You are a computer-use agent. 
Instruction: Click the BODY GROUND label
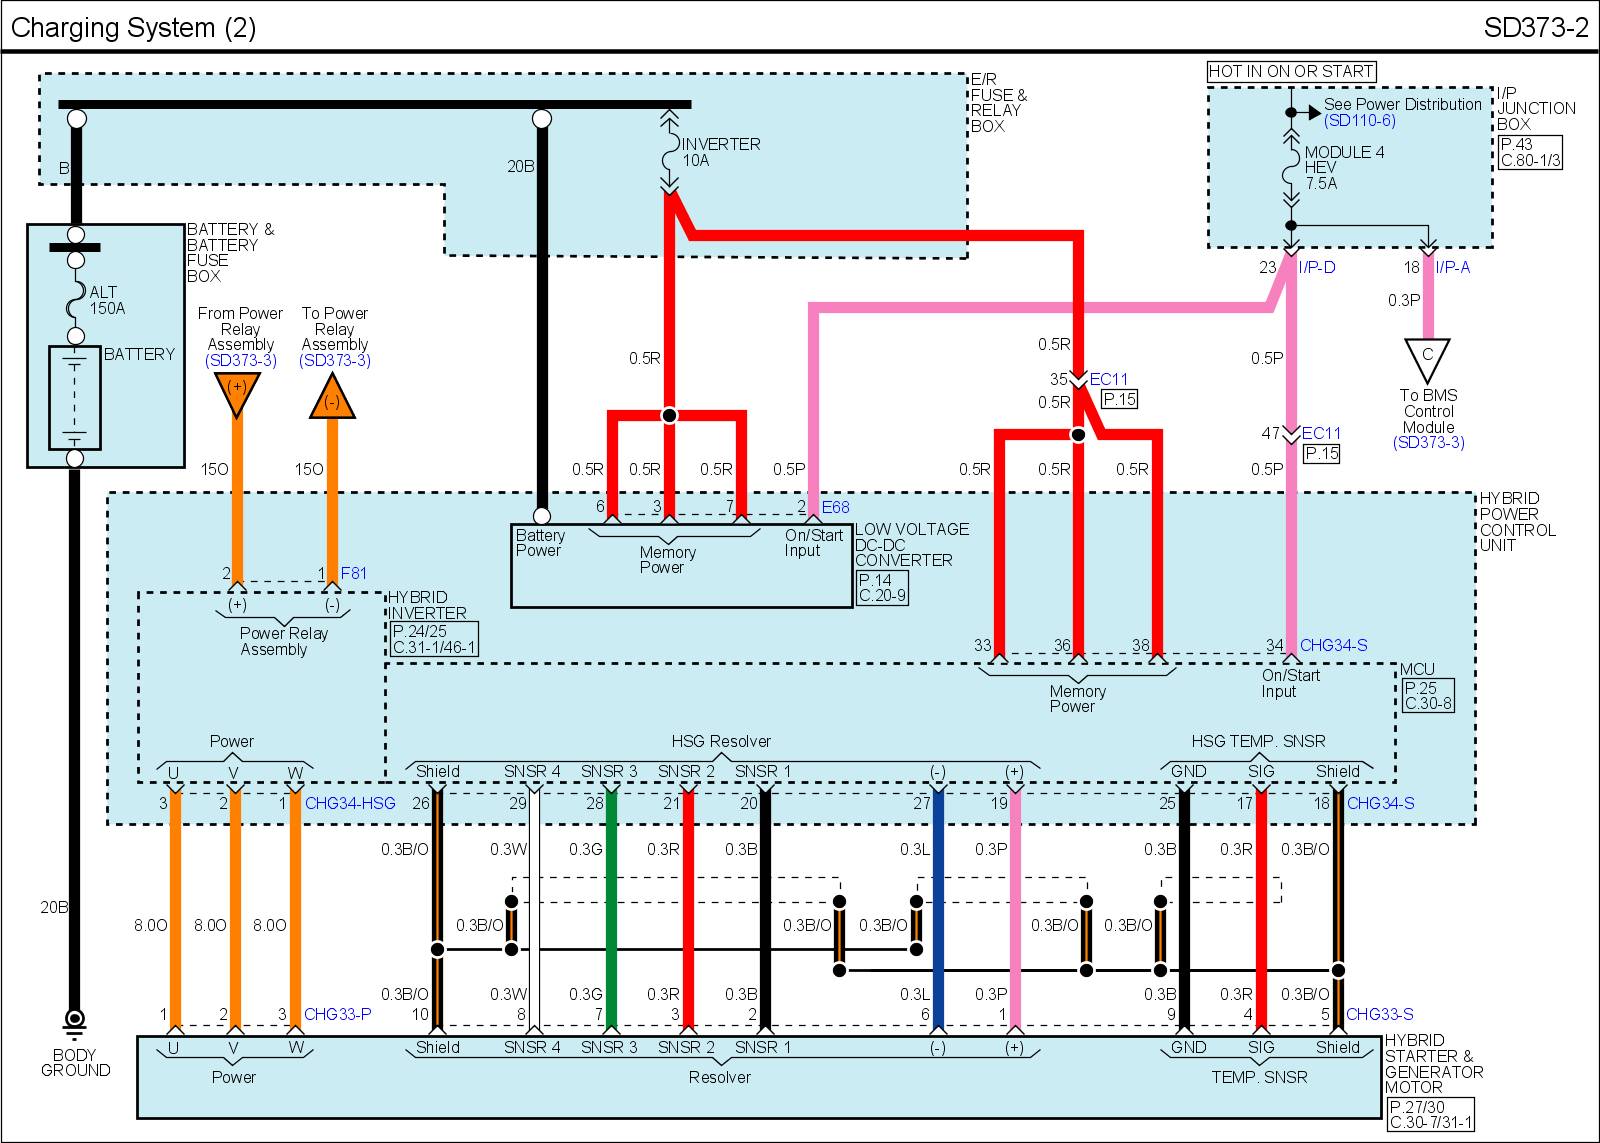75,1063
